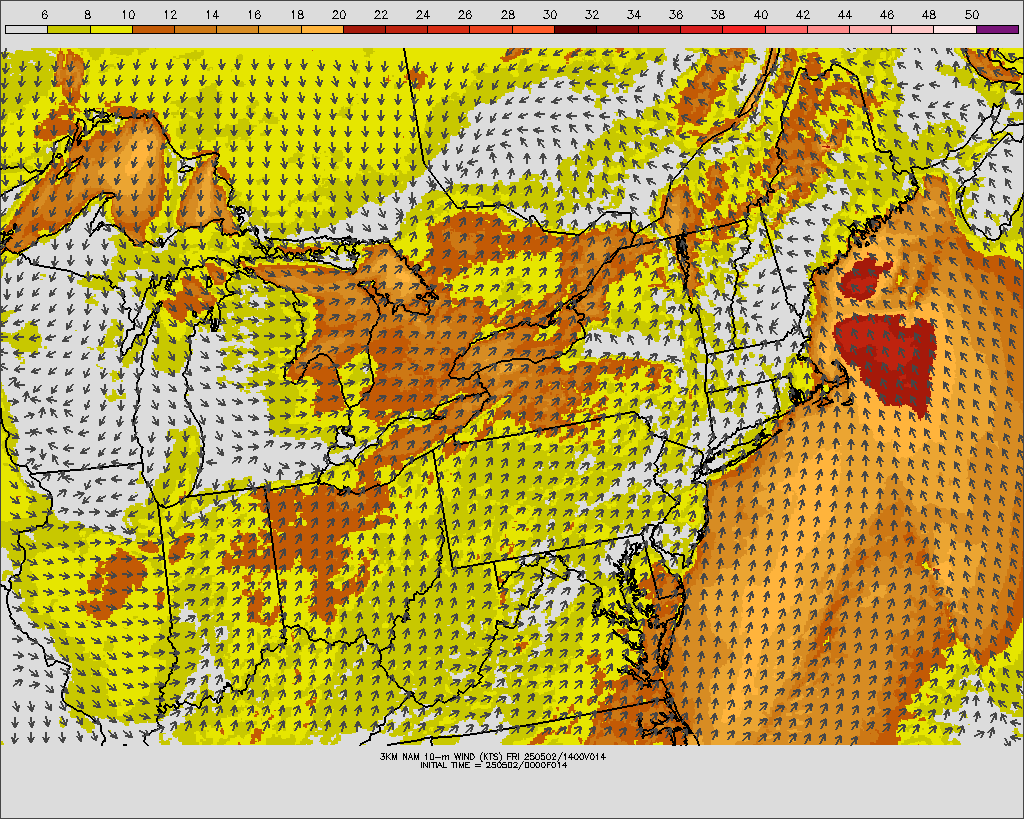Screen dimensions: 1024x819
Task: Click the "20" legend scale label
Action: coord(339,14)
